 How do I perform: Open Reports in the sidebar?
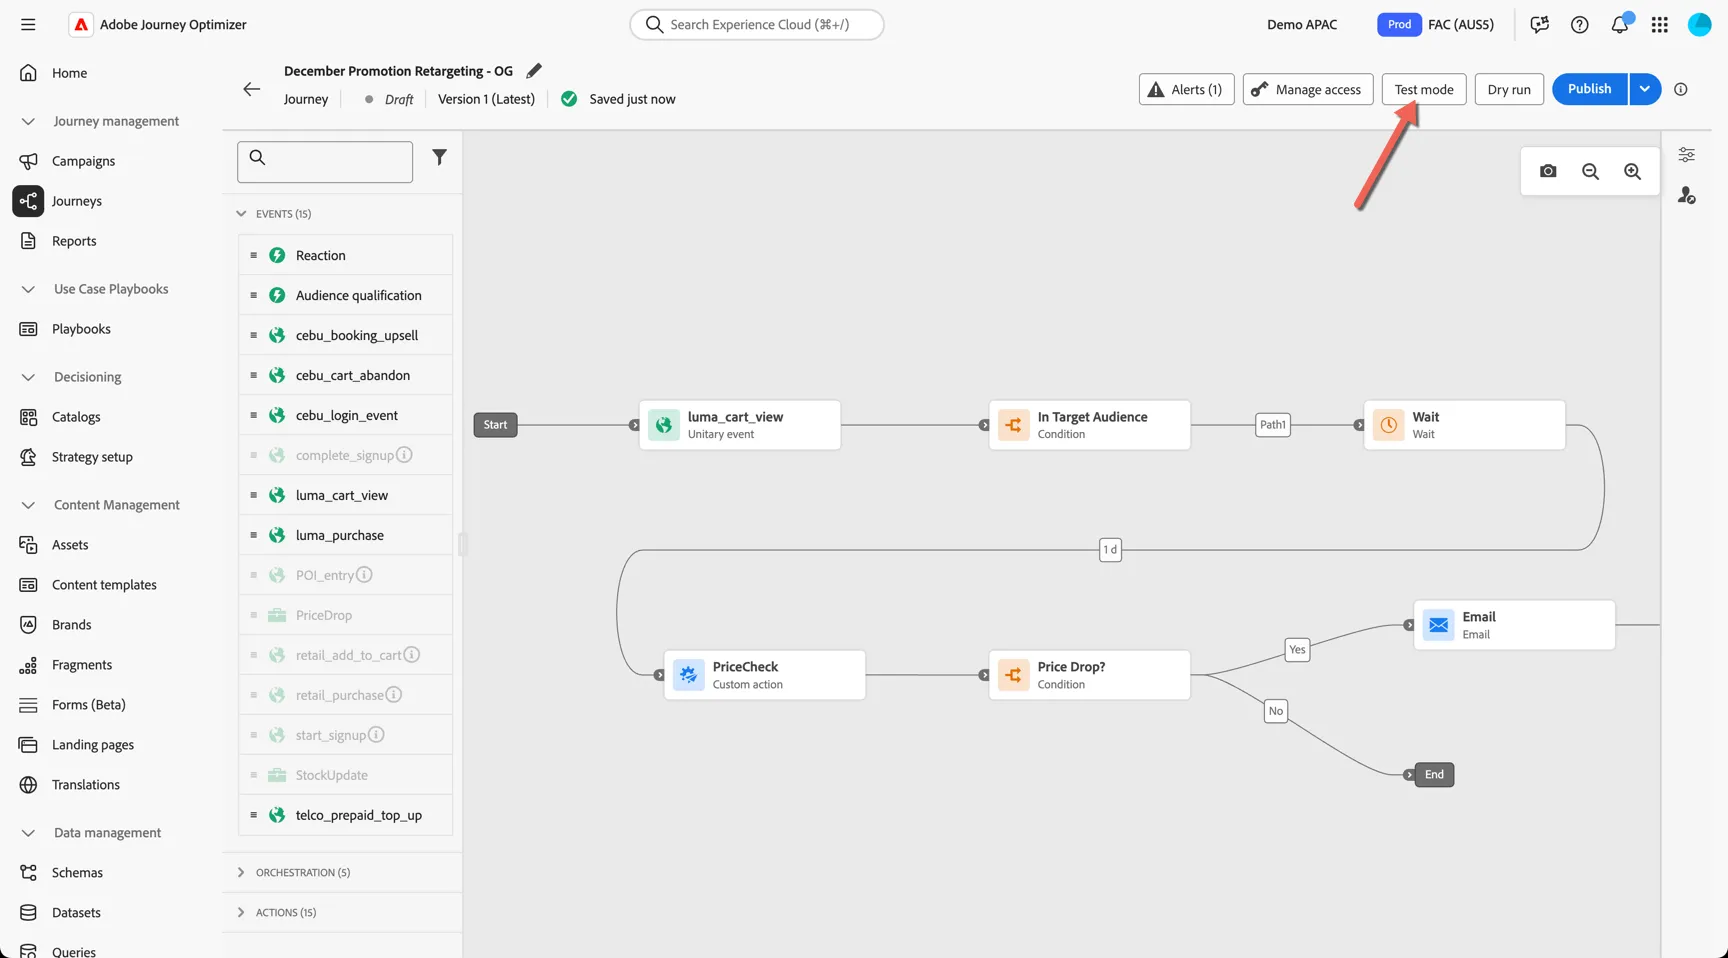[x=74, y=241]
